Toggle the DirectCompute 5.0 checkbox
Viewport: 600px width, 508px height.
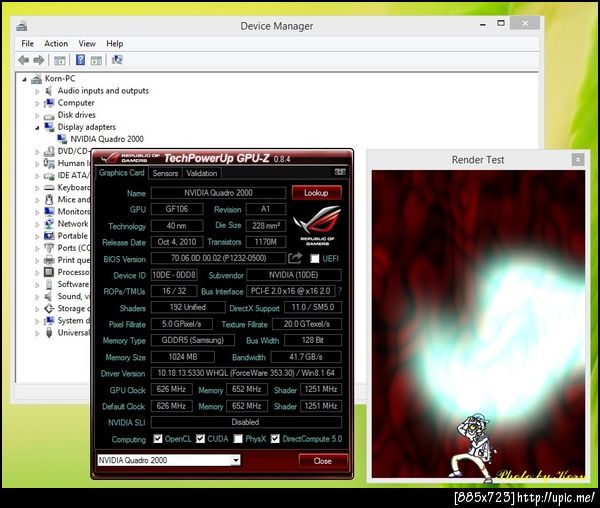275,439
